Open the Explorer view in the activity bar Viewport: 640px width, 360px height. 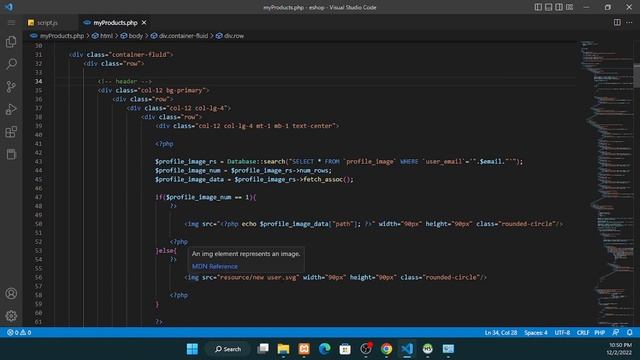click(11, 42)
